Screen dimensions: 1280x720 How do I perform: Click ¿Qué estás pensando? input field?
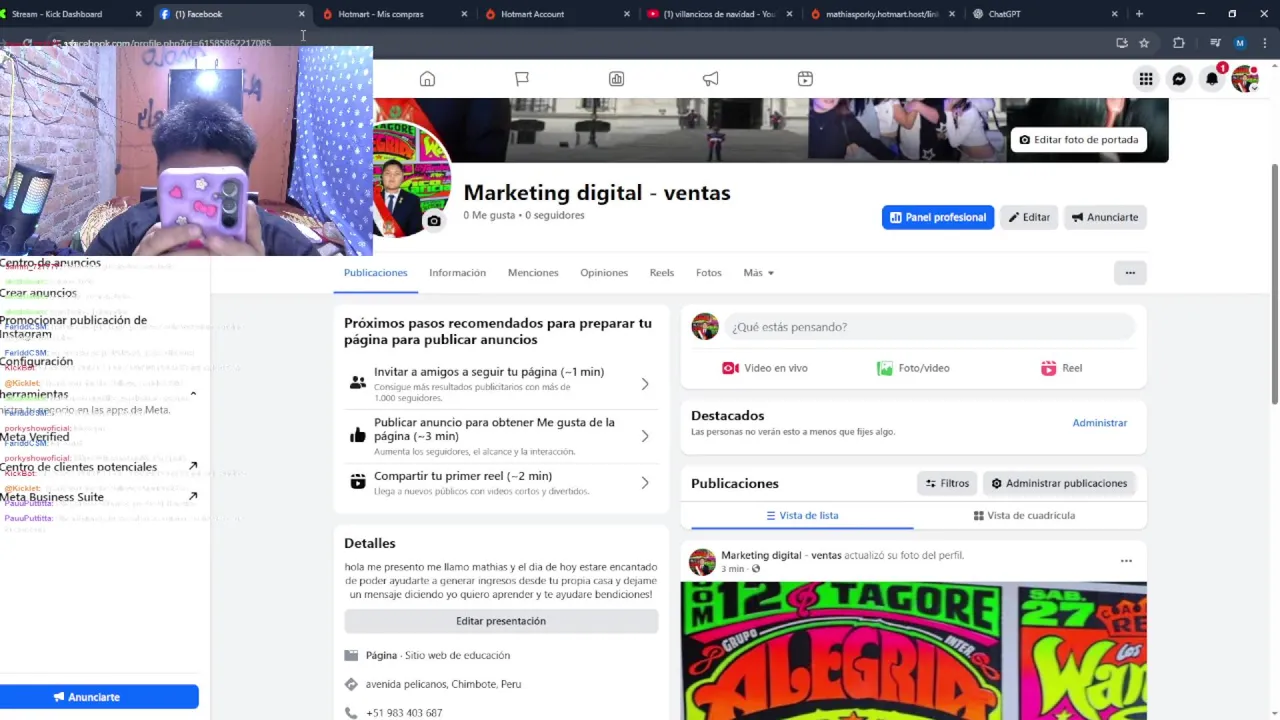coord(930,327)
